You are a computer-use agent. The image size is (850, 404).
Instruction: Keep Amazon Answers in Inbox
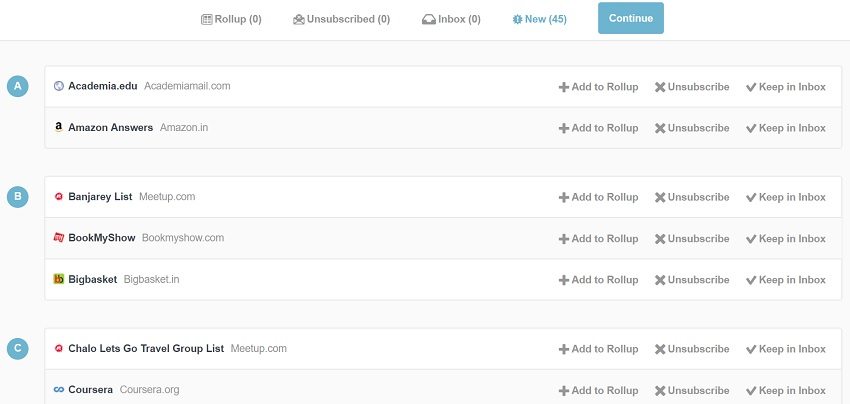point(786,128)
